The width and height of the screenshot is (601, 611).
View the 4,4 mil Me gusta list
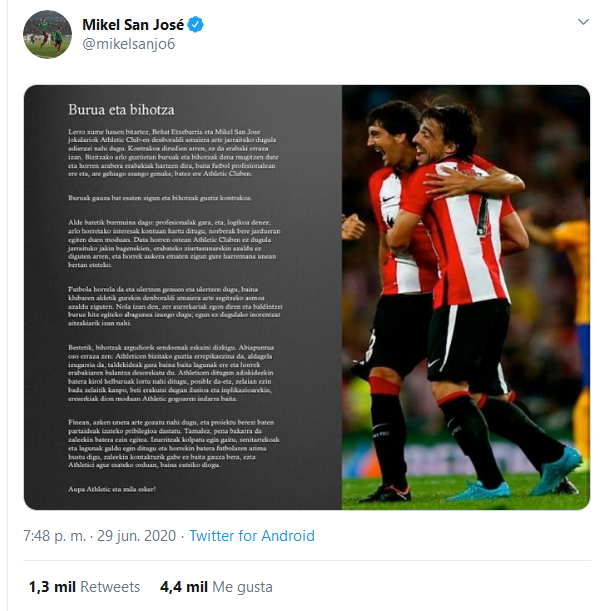point(216,587)
